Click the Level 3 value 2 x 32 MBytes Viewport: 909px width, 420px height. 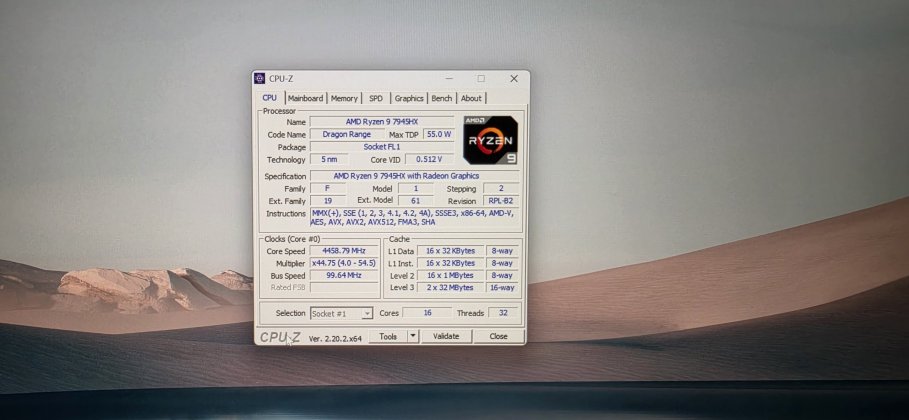click(x=450, y=287)
